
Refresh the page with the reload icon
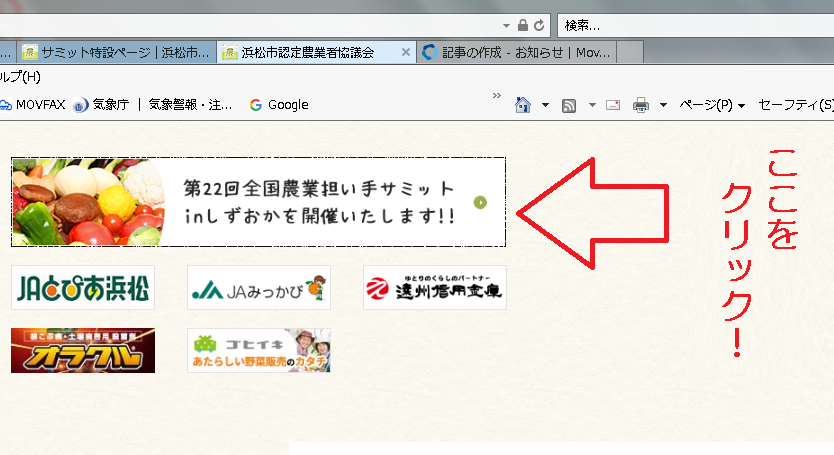click(539, 25)
